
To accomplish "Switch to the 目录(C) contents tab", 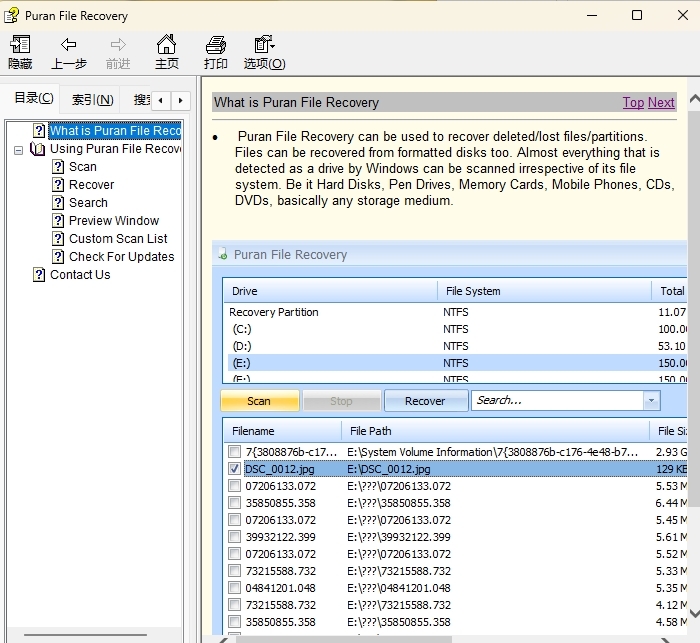I will (x=34, y=98).
